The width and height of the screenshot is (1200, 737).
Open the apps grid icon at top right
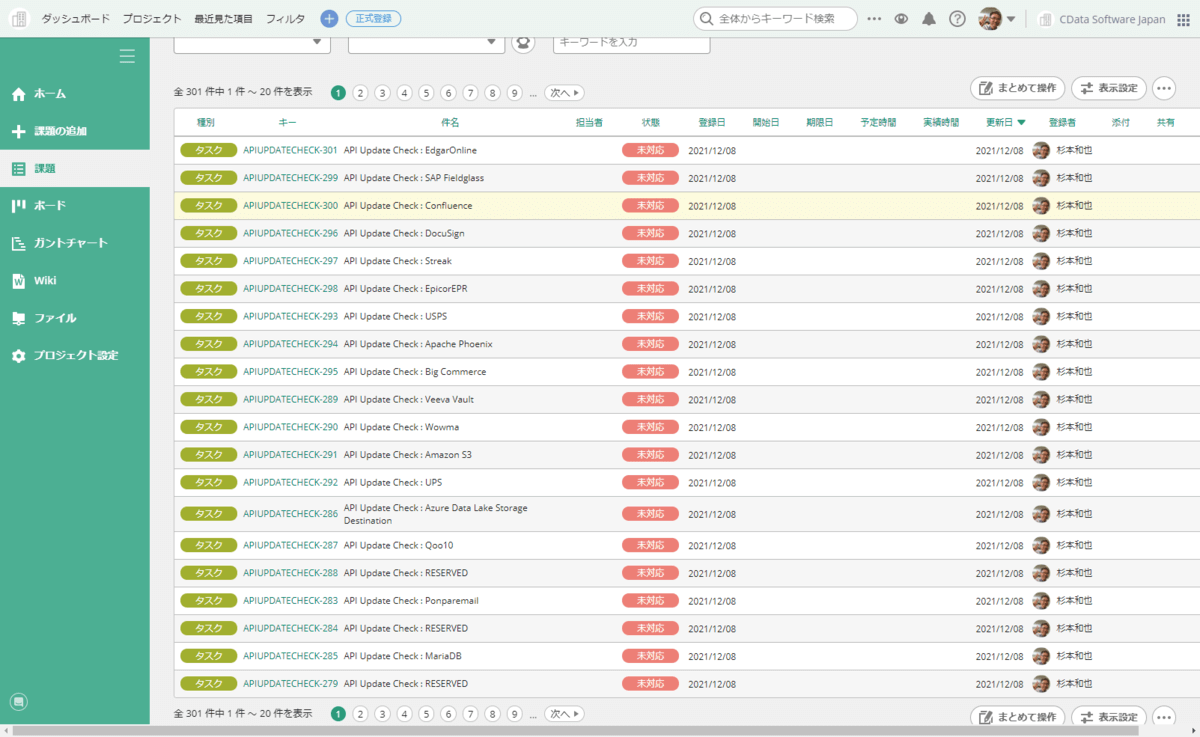click(1183, 19)
